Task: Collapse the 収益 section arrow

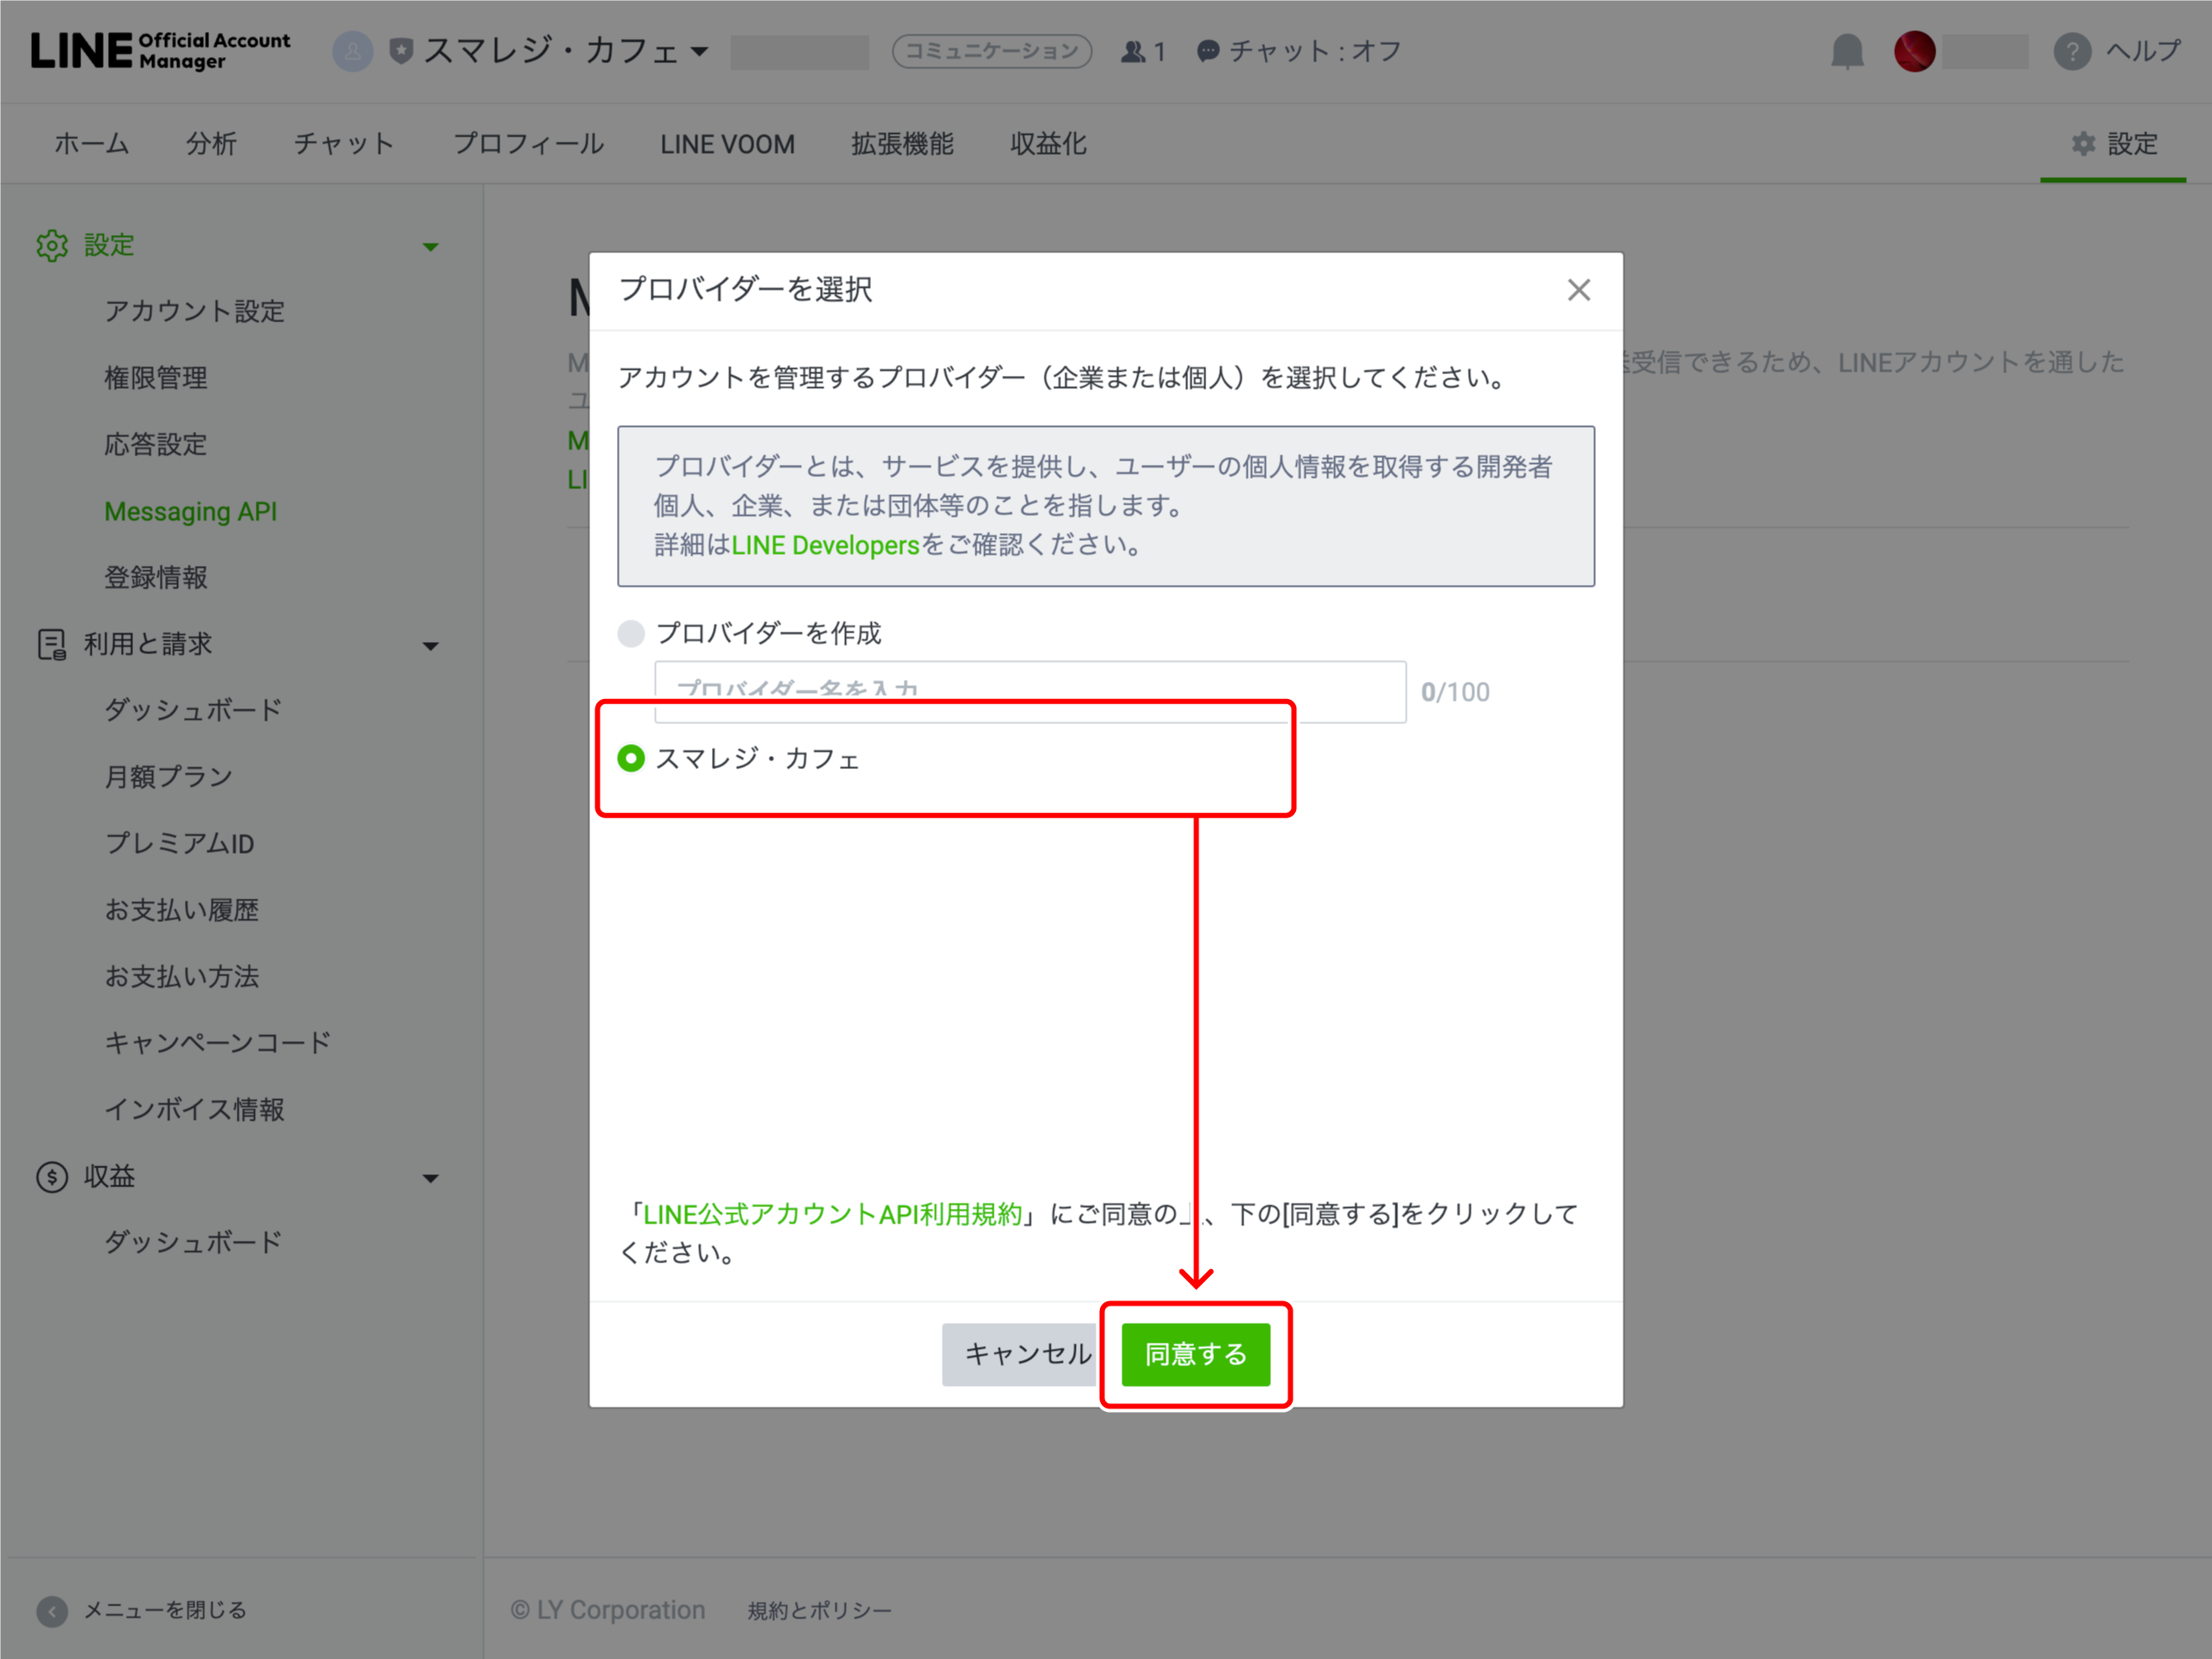Action: 431,1179
